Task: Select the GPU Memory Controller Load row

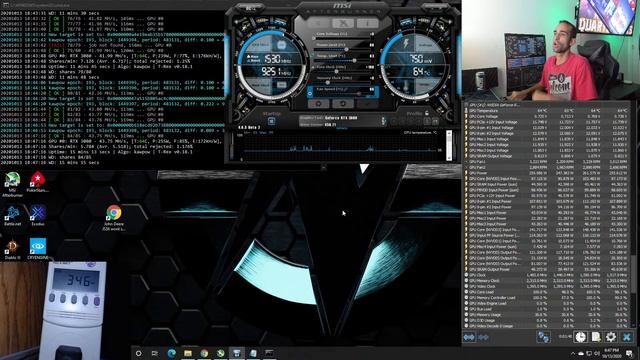Action: (x=547, y=298)
